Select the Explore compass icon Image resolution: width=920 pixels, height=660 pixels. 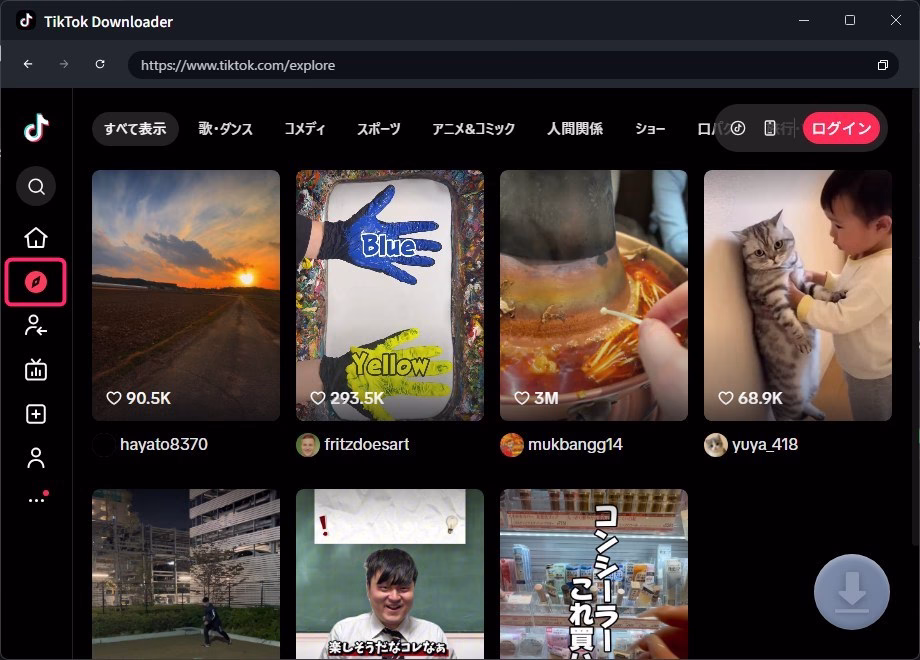tap(36, 282)
